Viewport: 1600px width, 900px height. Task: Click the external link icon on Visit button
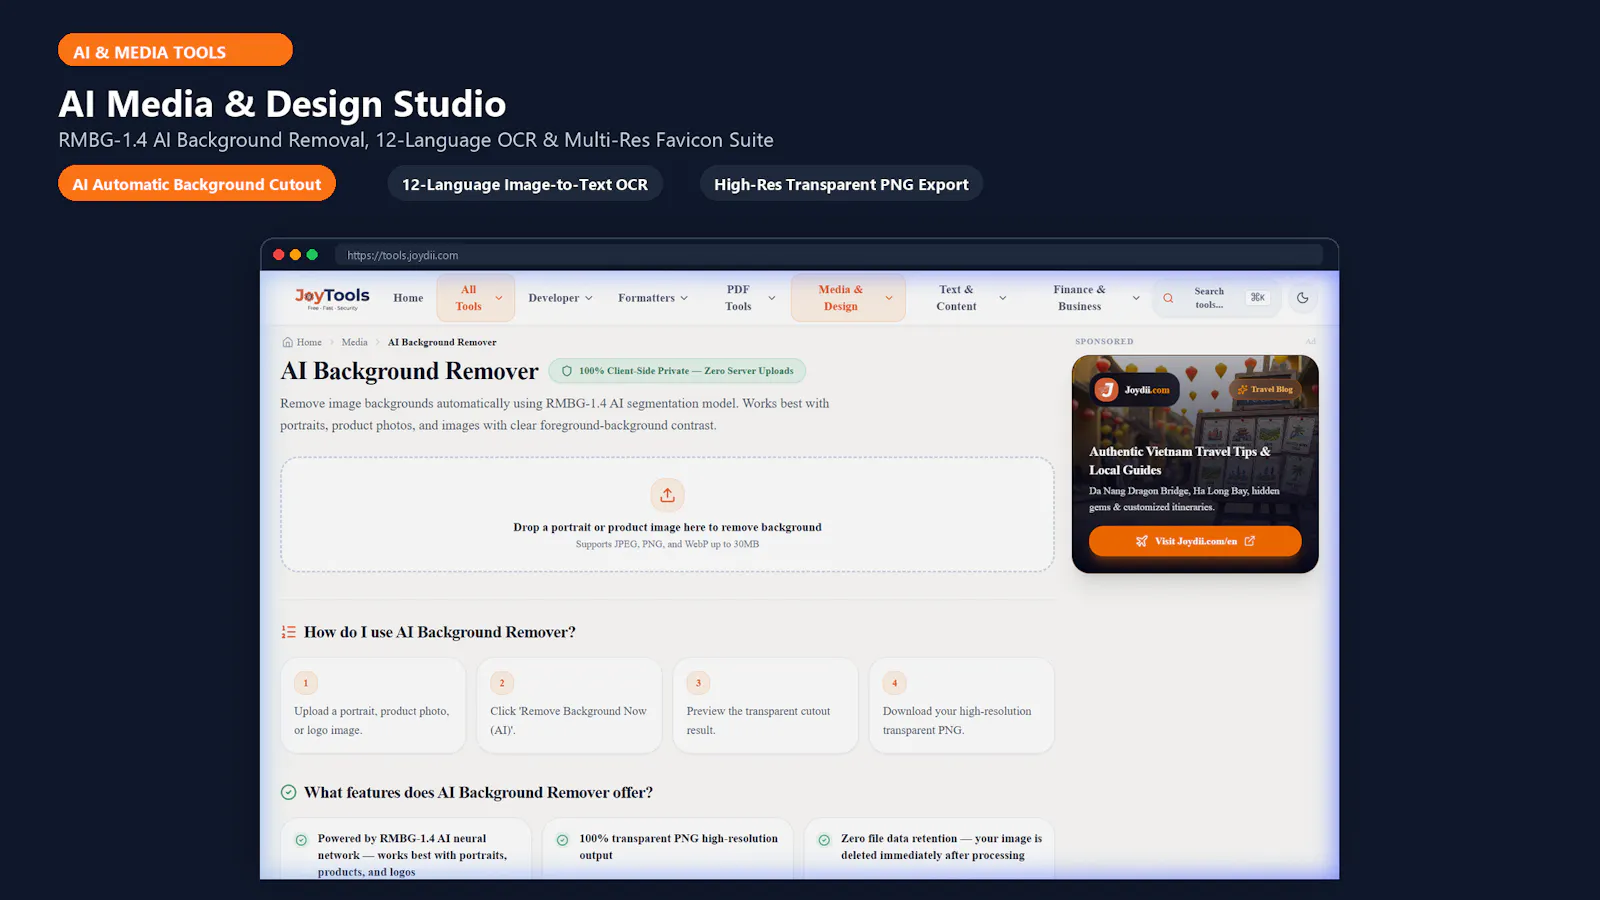pos(1250,541)
